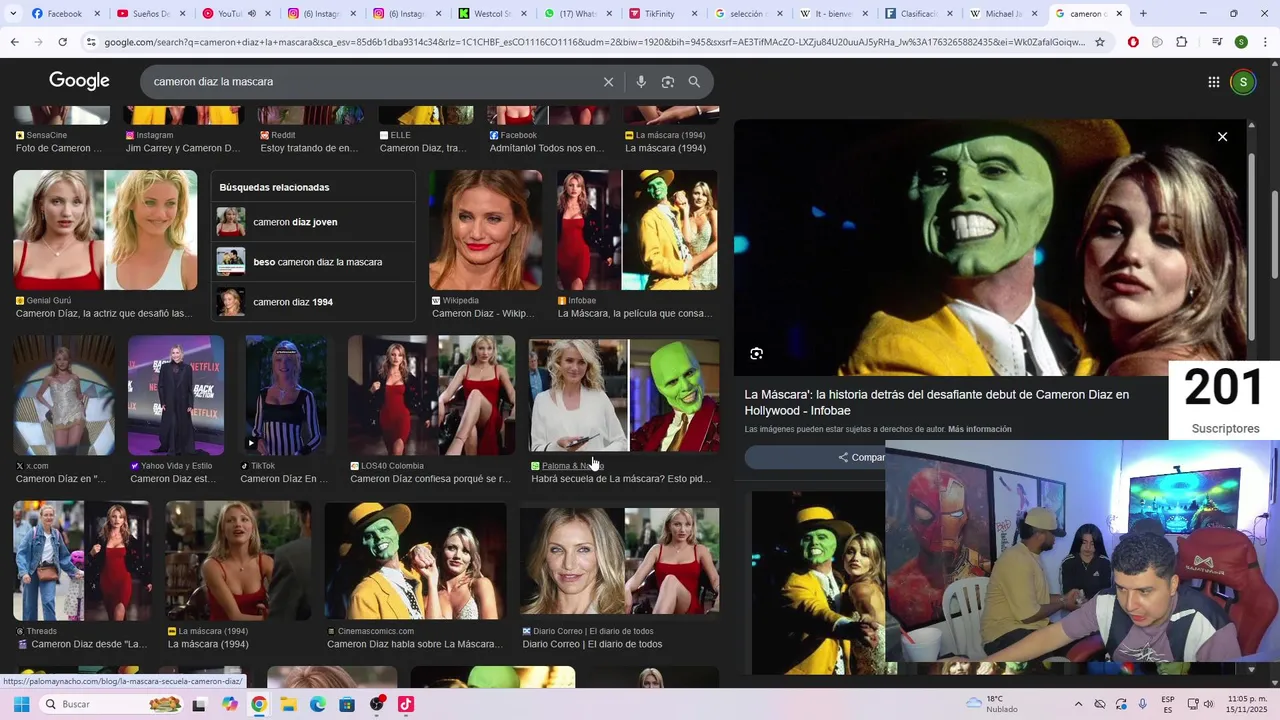Open the volume control in system tray
Image resolution: width=1280 pixels, height=720 pixels.
tap(1208, 704)
